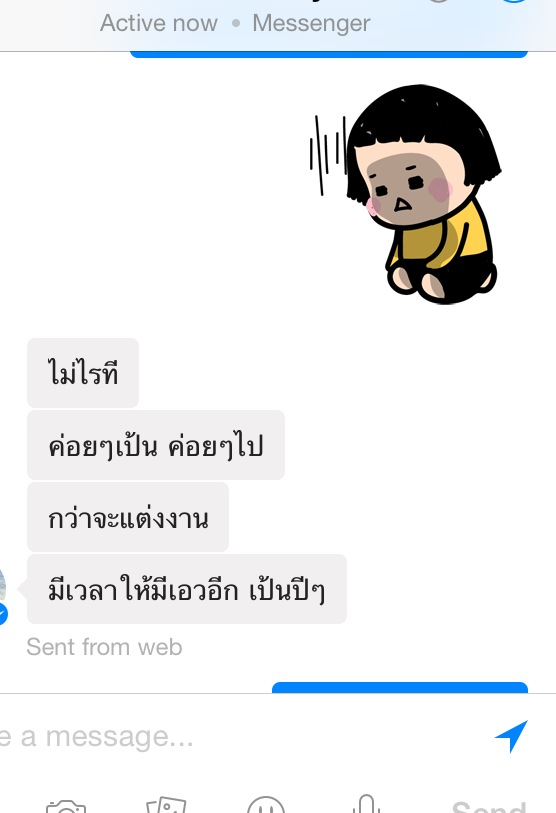Tap the blue outgoing bubble under header
Image resolution: width=556 pixels, height=813 pixels.
tap(329, 54)
